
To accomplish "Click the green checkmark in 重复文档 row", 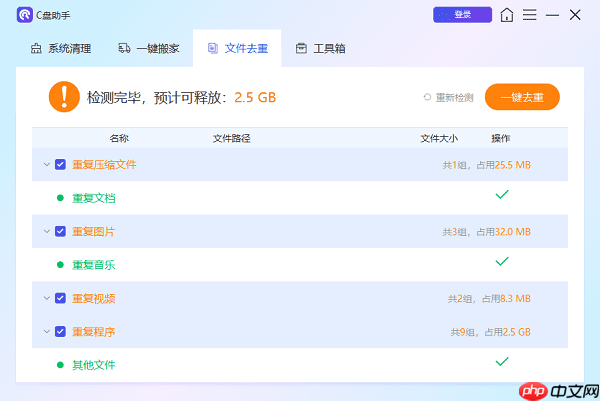I will (502, 194).
